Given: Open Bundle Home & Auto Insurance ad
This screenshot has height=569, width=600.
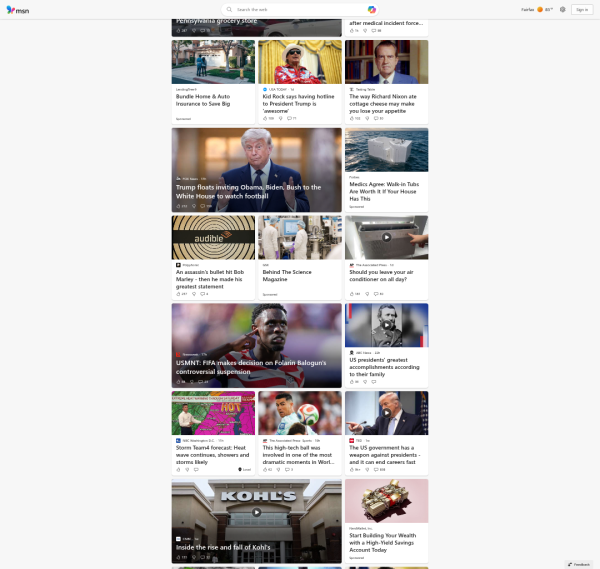Looking at the screenshot, I should coord(203,100).
